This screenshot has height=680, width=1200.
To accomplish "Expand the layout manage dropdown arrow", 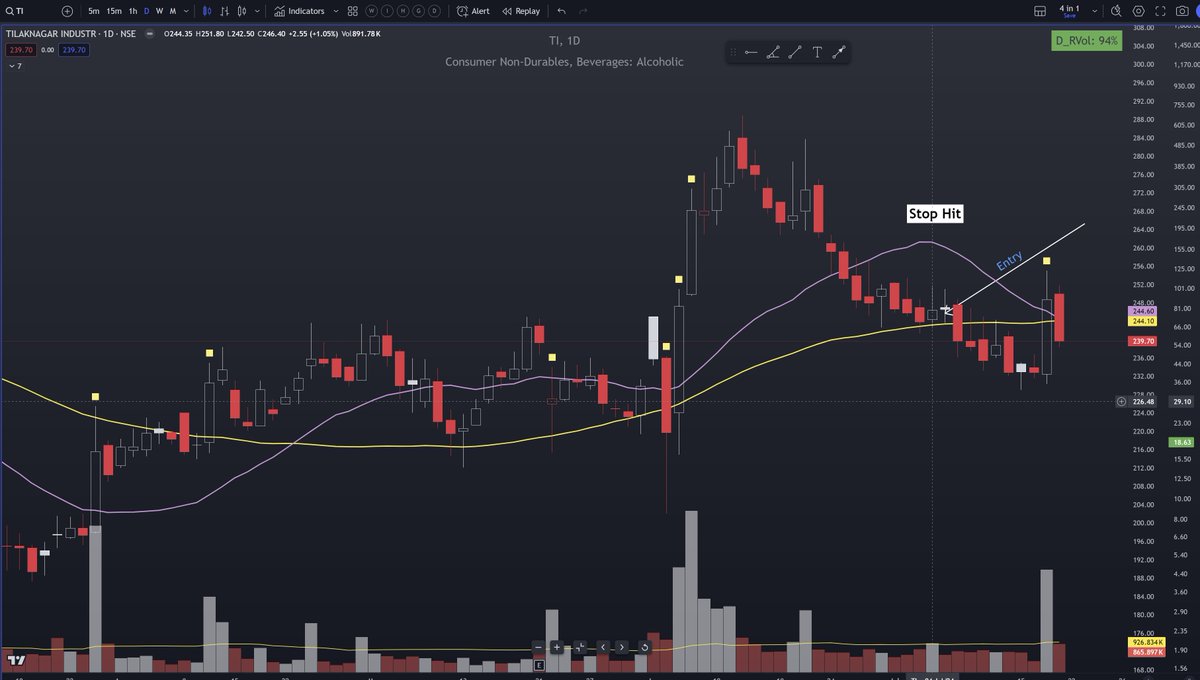I will click(1095, 11).
